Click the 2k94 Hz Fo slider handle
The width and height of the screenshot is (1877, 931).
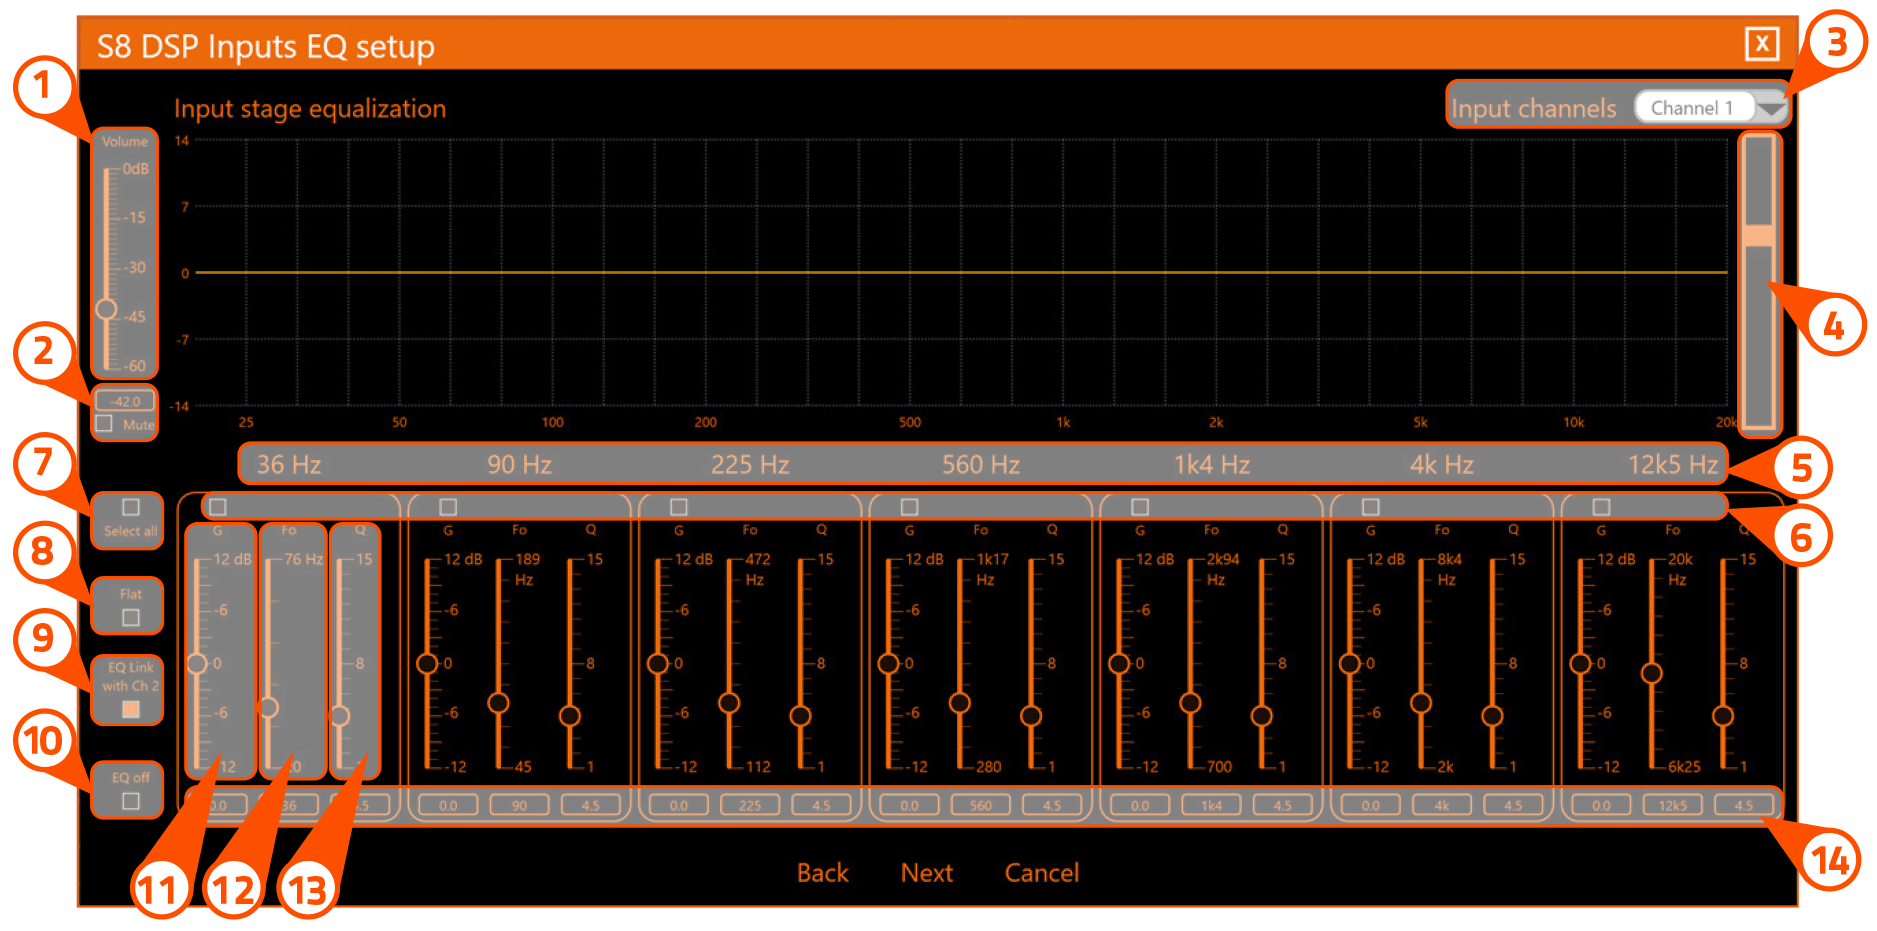click(1190, 703)
